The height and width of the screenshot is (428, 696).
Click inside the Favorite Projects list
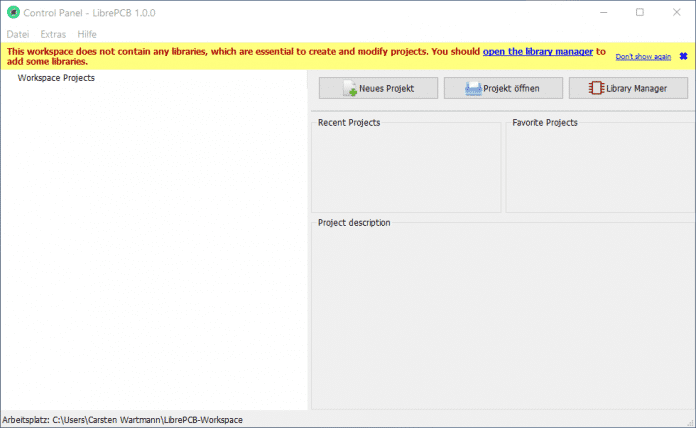coord(600,170)
